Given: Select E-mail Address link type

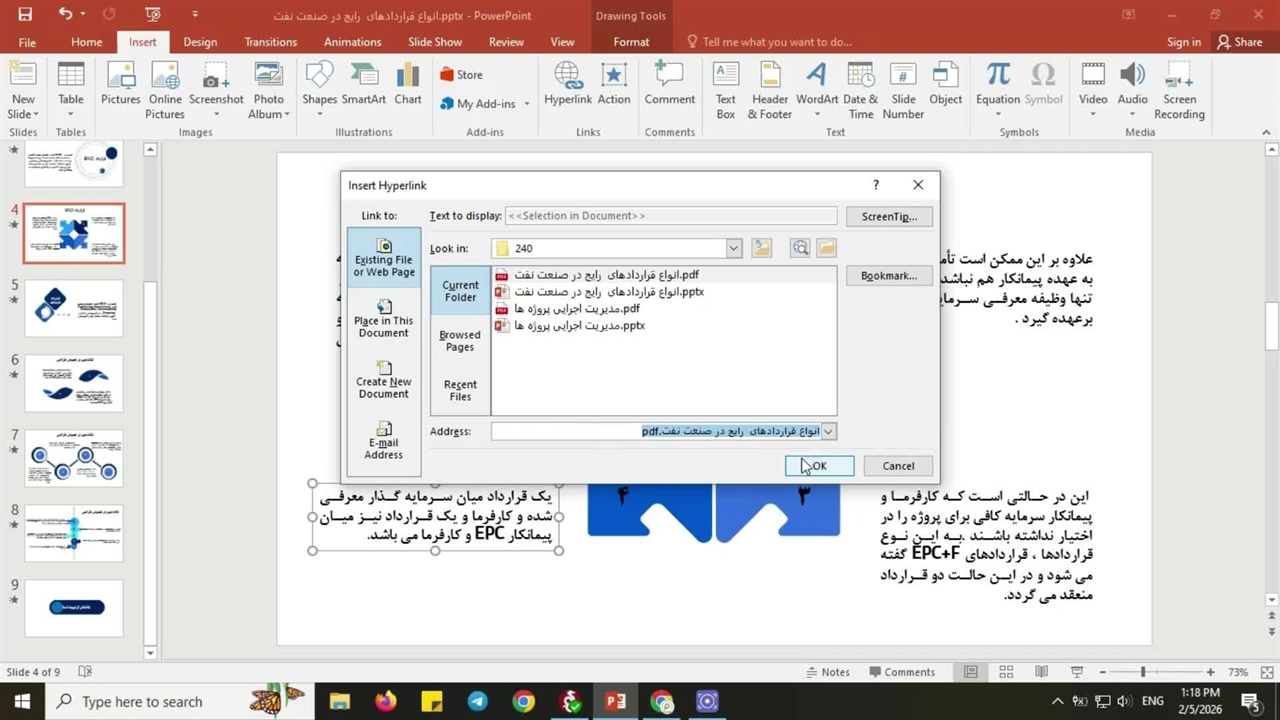Looking at the screenshot, I should (x=383, y=441).
